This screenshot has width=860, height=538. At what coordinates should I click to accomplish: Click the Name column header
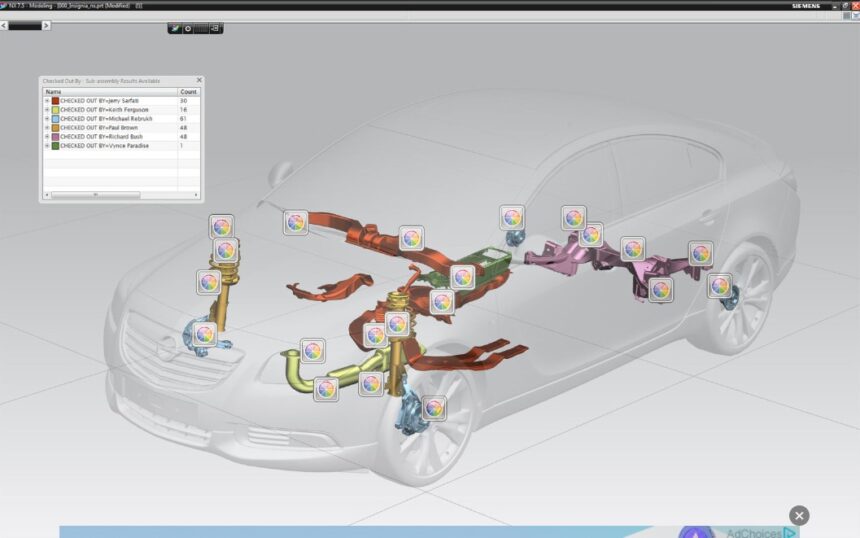(110, 92)
